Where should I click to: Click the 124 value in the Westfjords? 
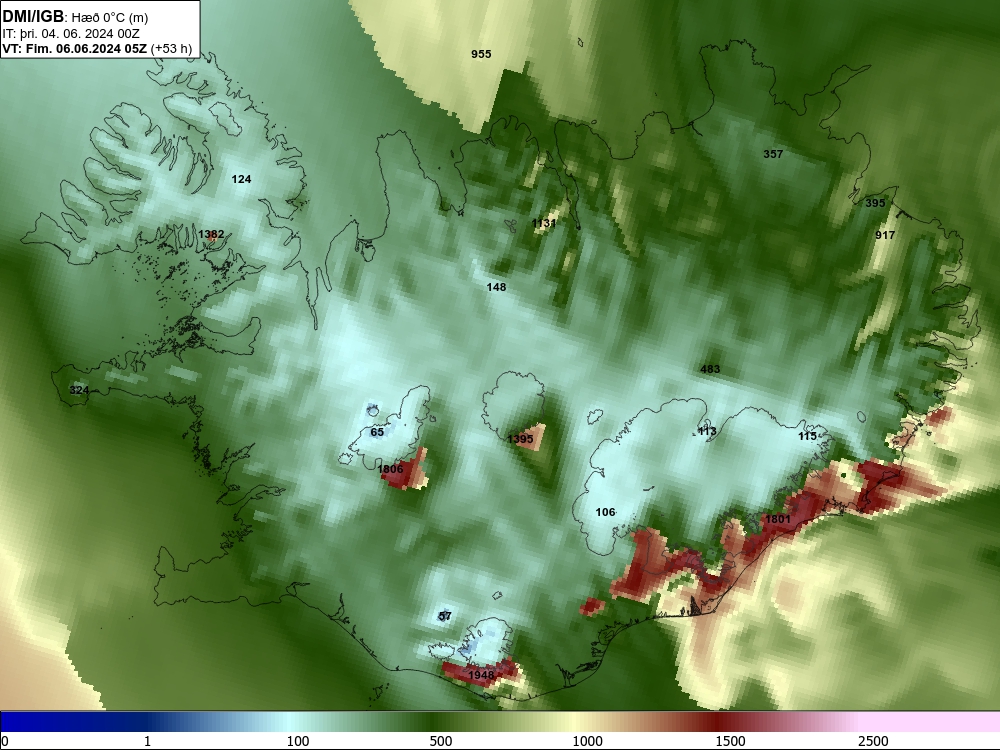pyautogui.click(x=241, y=179)
